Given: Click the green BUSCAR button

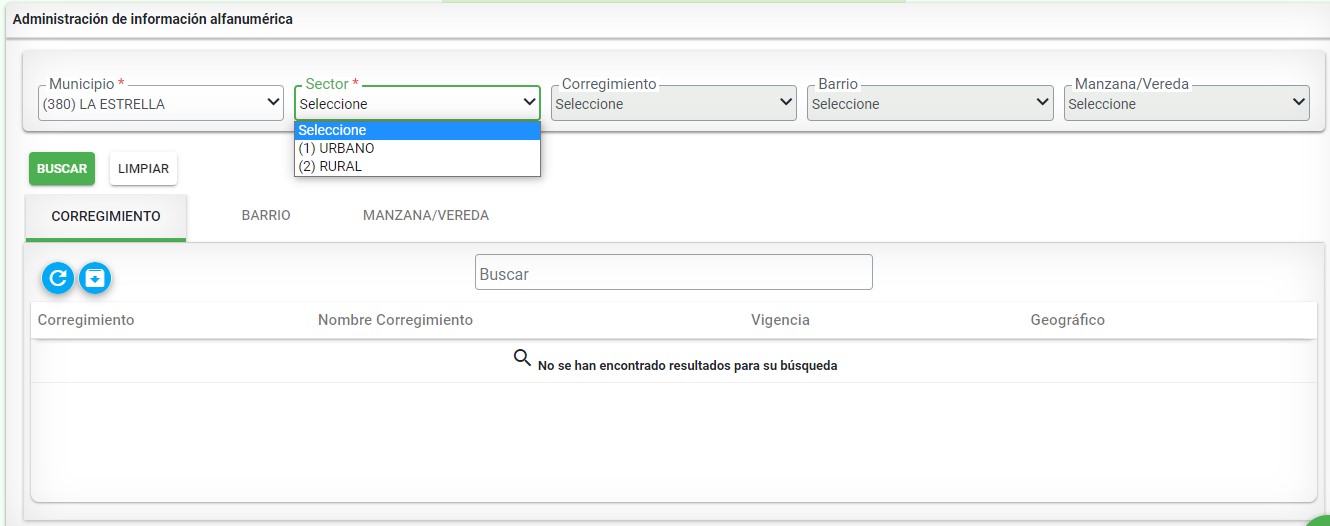Looking at the screenshot, I should click(x=62, y=169).
